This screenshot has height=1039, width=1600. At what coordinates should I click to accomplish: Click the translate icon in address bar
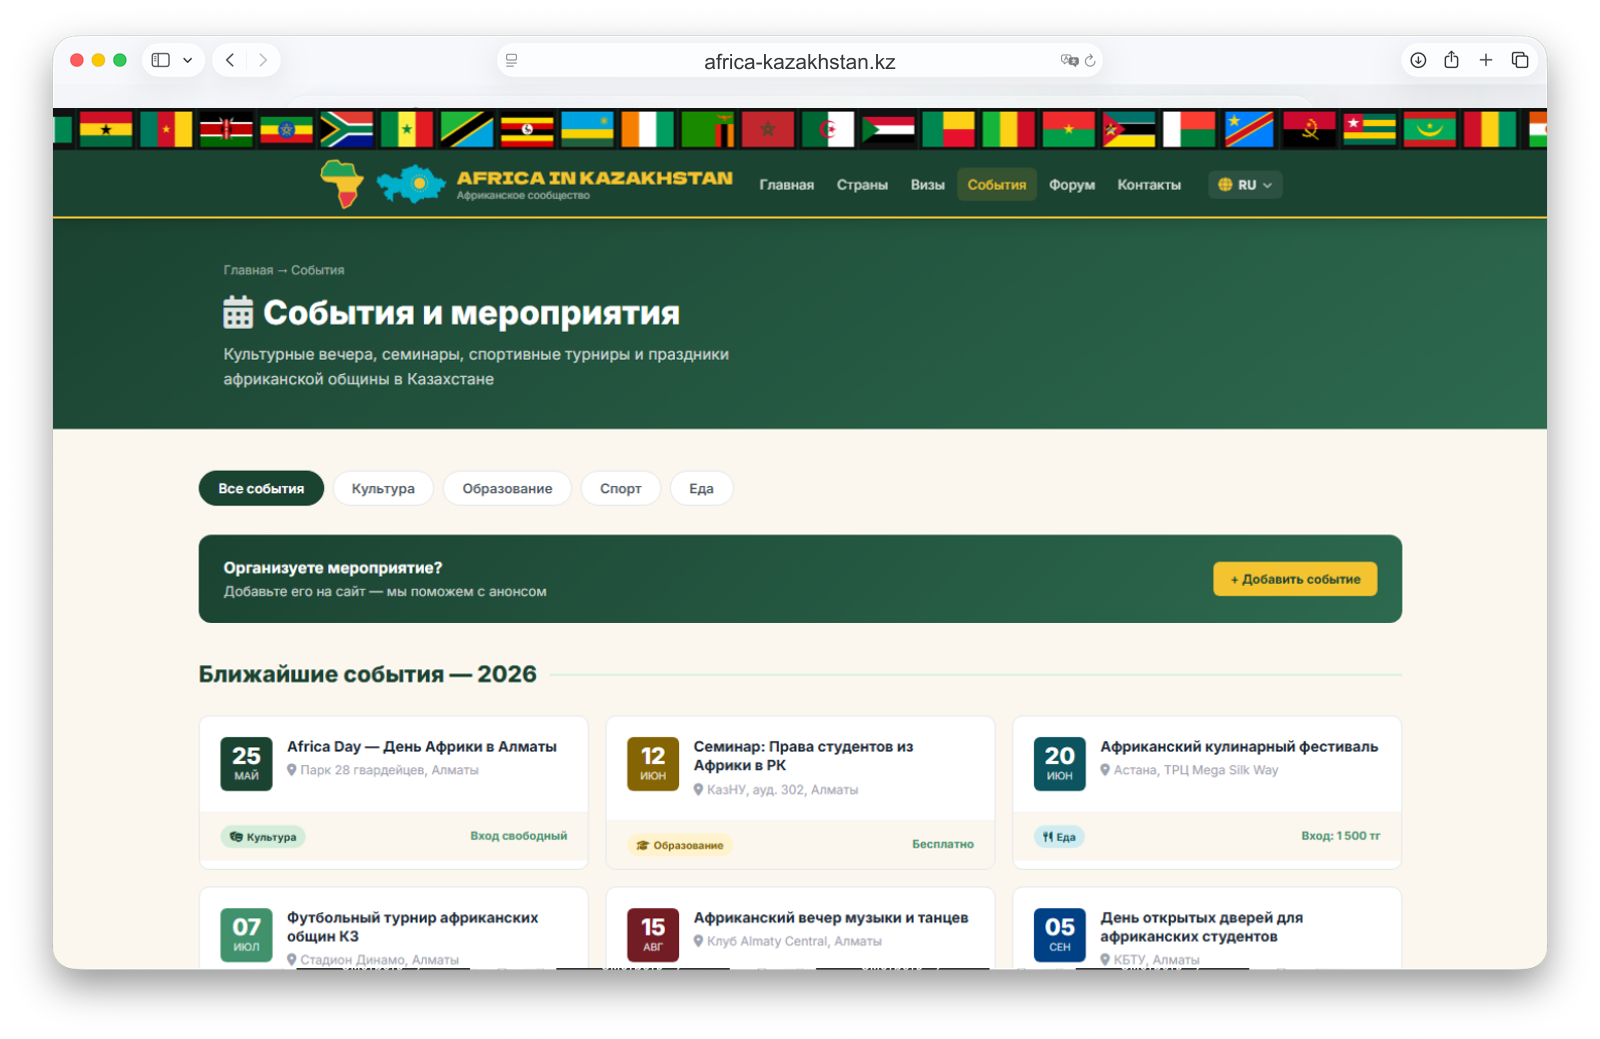click(1069, 61)
